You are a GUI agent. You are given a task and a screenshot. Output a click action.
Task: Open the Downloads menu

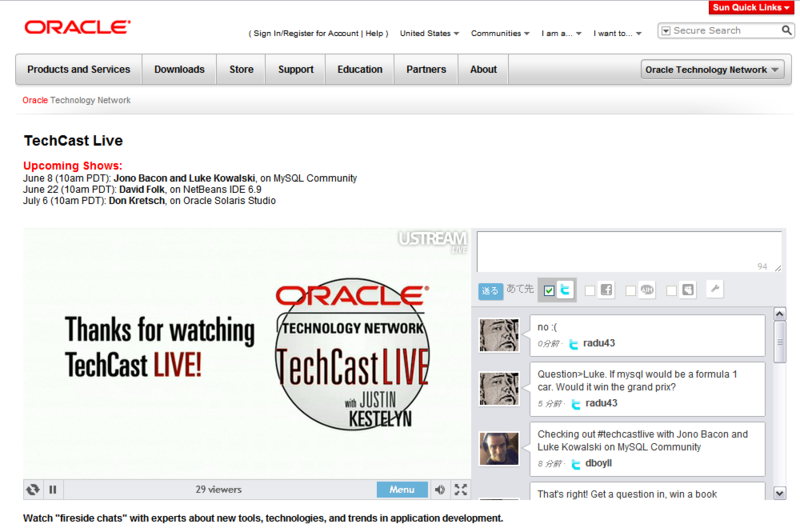(x=179, y=69)
